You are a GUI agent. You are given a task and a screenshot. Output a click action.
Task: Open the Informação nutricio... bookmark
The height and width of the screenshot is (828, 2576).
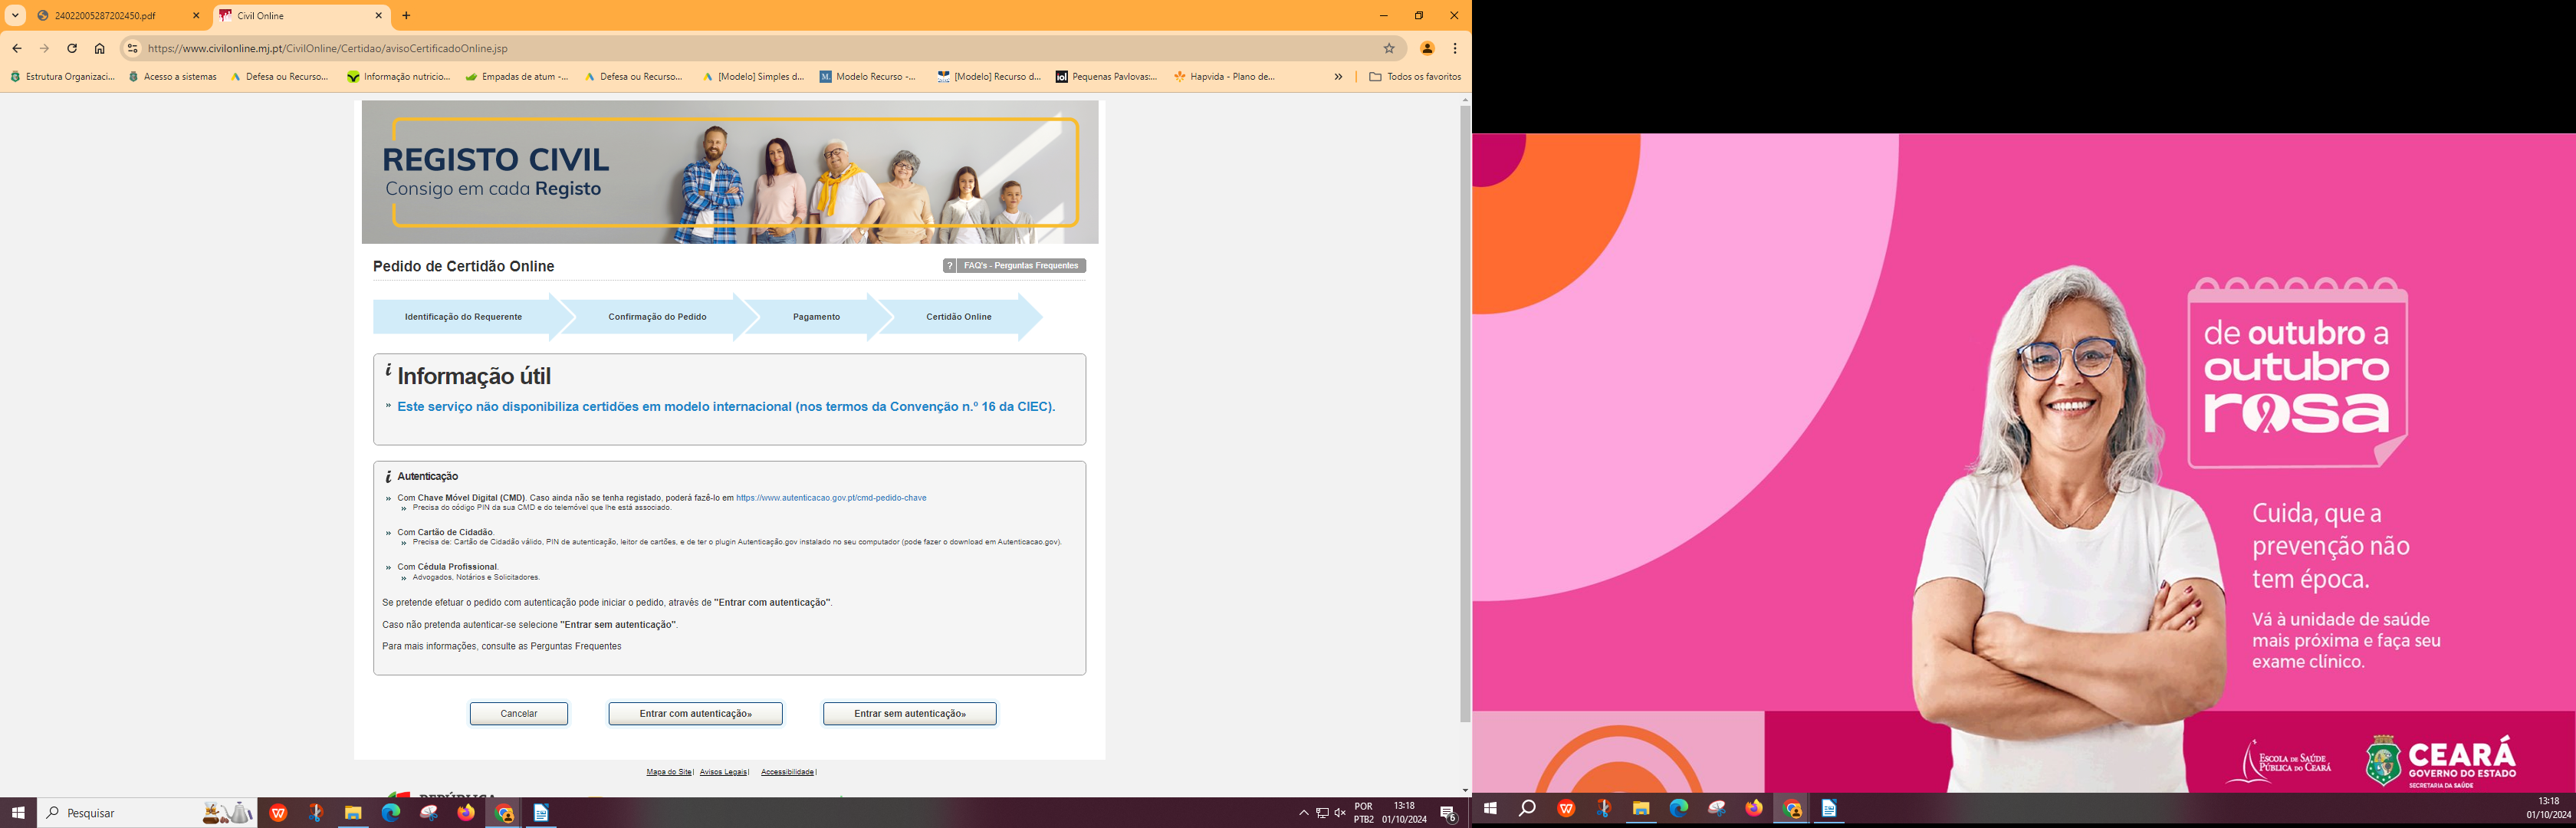click(x=399, y=76)
